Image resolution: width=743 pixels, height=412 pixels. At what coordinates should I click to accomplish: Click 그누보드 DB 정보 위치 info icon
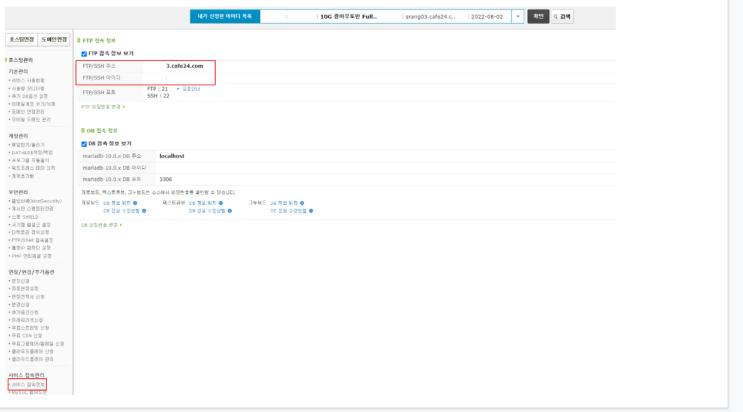302,203
